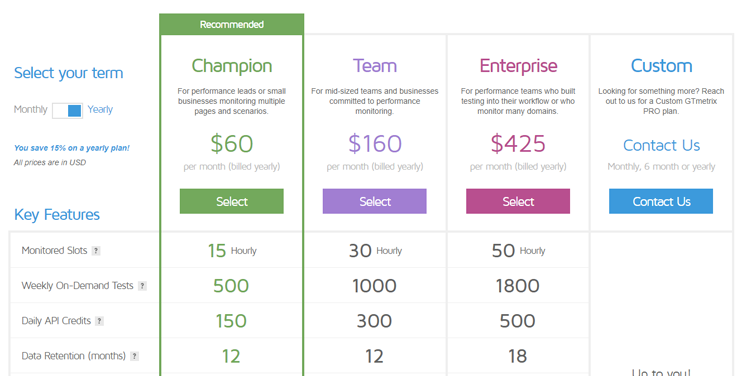Choose the Yearly term label

100,110
